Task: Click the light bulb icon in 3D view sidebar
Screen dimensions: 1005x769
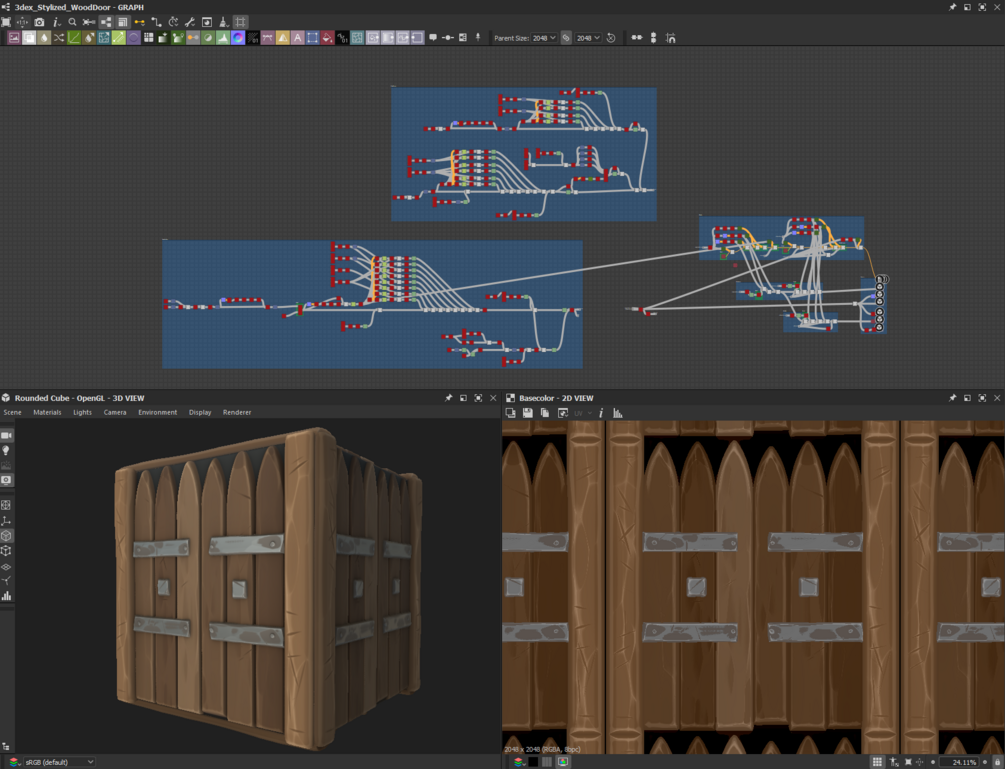Action: 7,451
